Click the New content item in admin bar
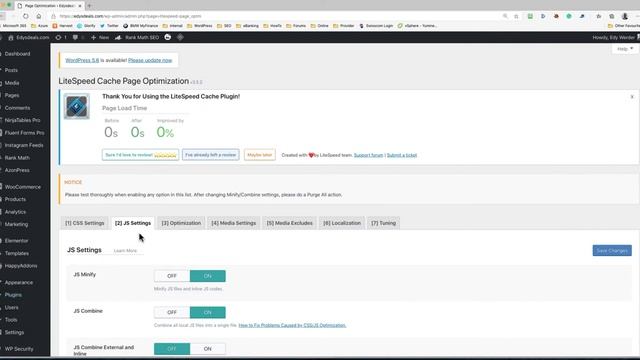Viewport: 640px width, 360px height. (x=100, y=37)
